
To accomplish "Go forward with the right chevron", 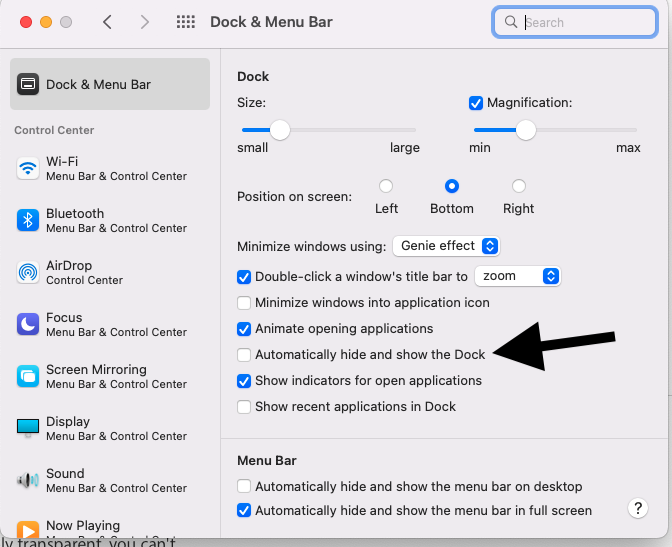I will click(x=145, y=22).
